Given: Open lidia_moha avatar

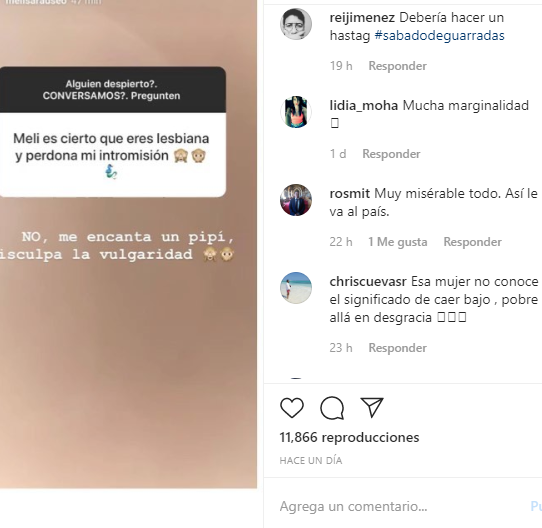Looking at the screenshot, I should click(296, 112).
